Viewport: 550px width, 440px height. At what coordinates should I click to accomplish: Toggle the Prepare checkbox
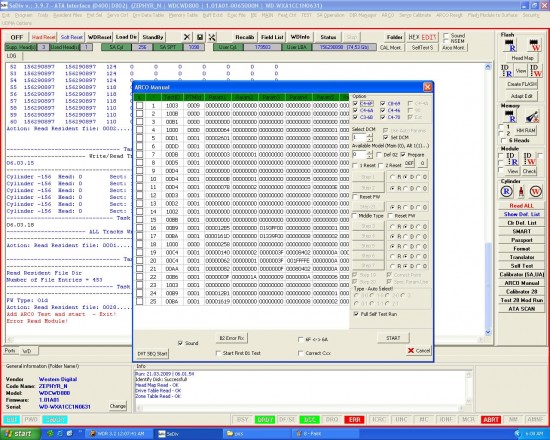click(403, 154)
